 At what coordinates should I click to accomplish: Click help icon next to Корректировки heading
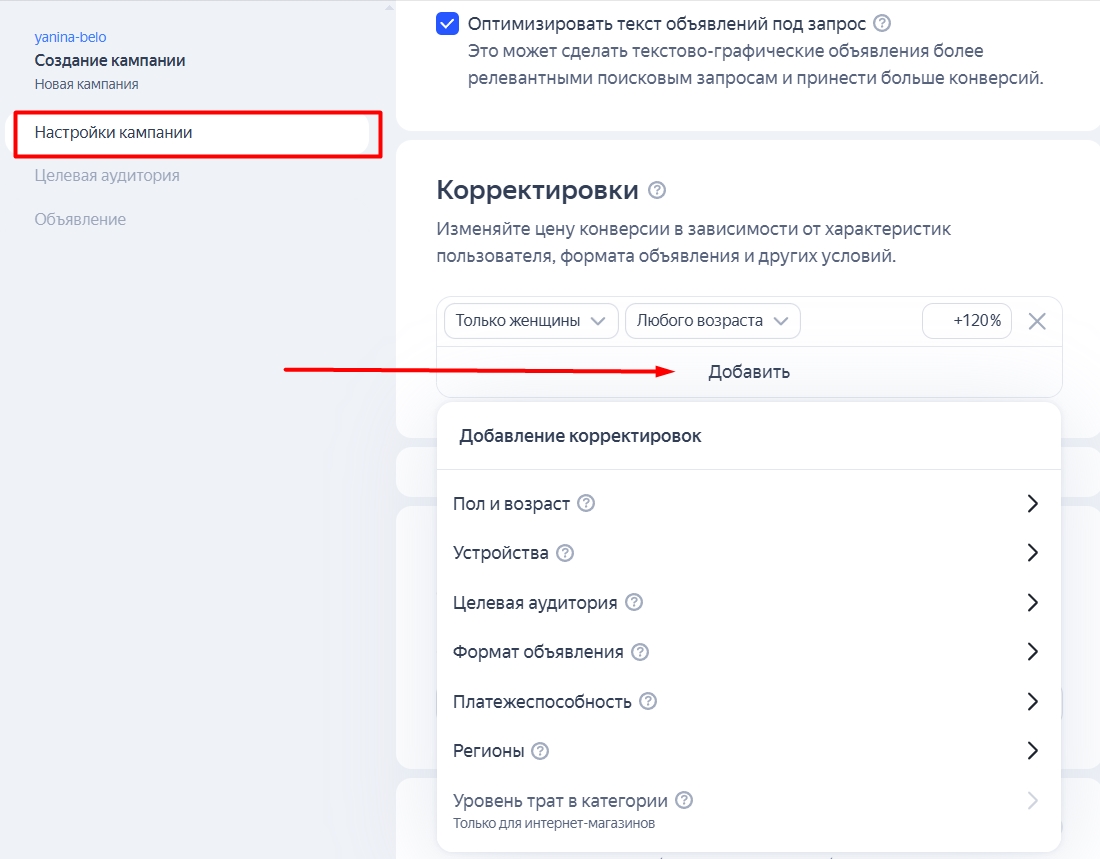point(657,190)
